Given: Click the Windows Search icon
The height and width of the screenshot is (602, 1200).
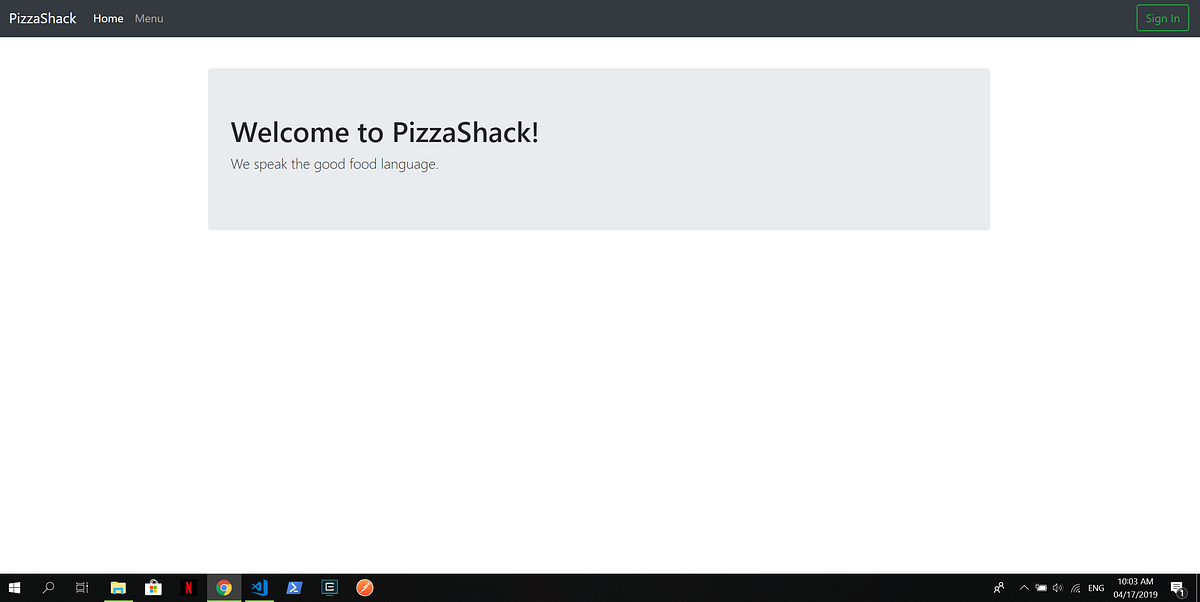Looking at the screenshot, I should click(x=48, y=588).
